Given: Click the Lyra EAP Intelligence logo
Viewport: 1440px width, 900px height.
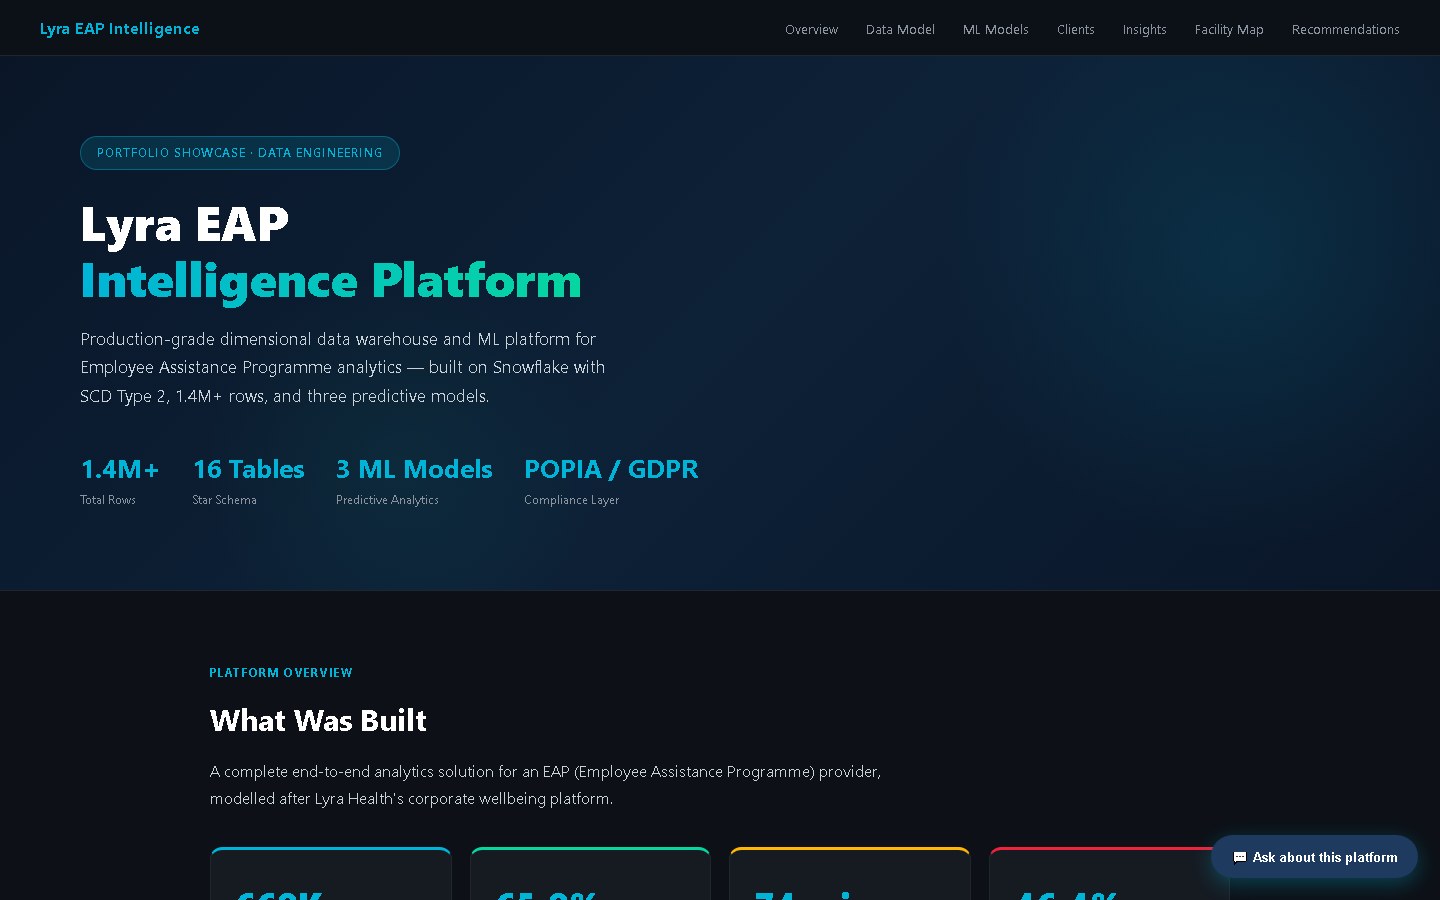Looking at the screenshot, I should tap(120, 29).
